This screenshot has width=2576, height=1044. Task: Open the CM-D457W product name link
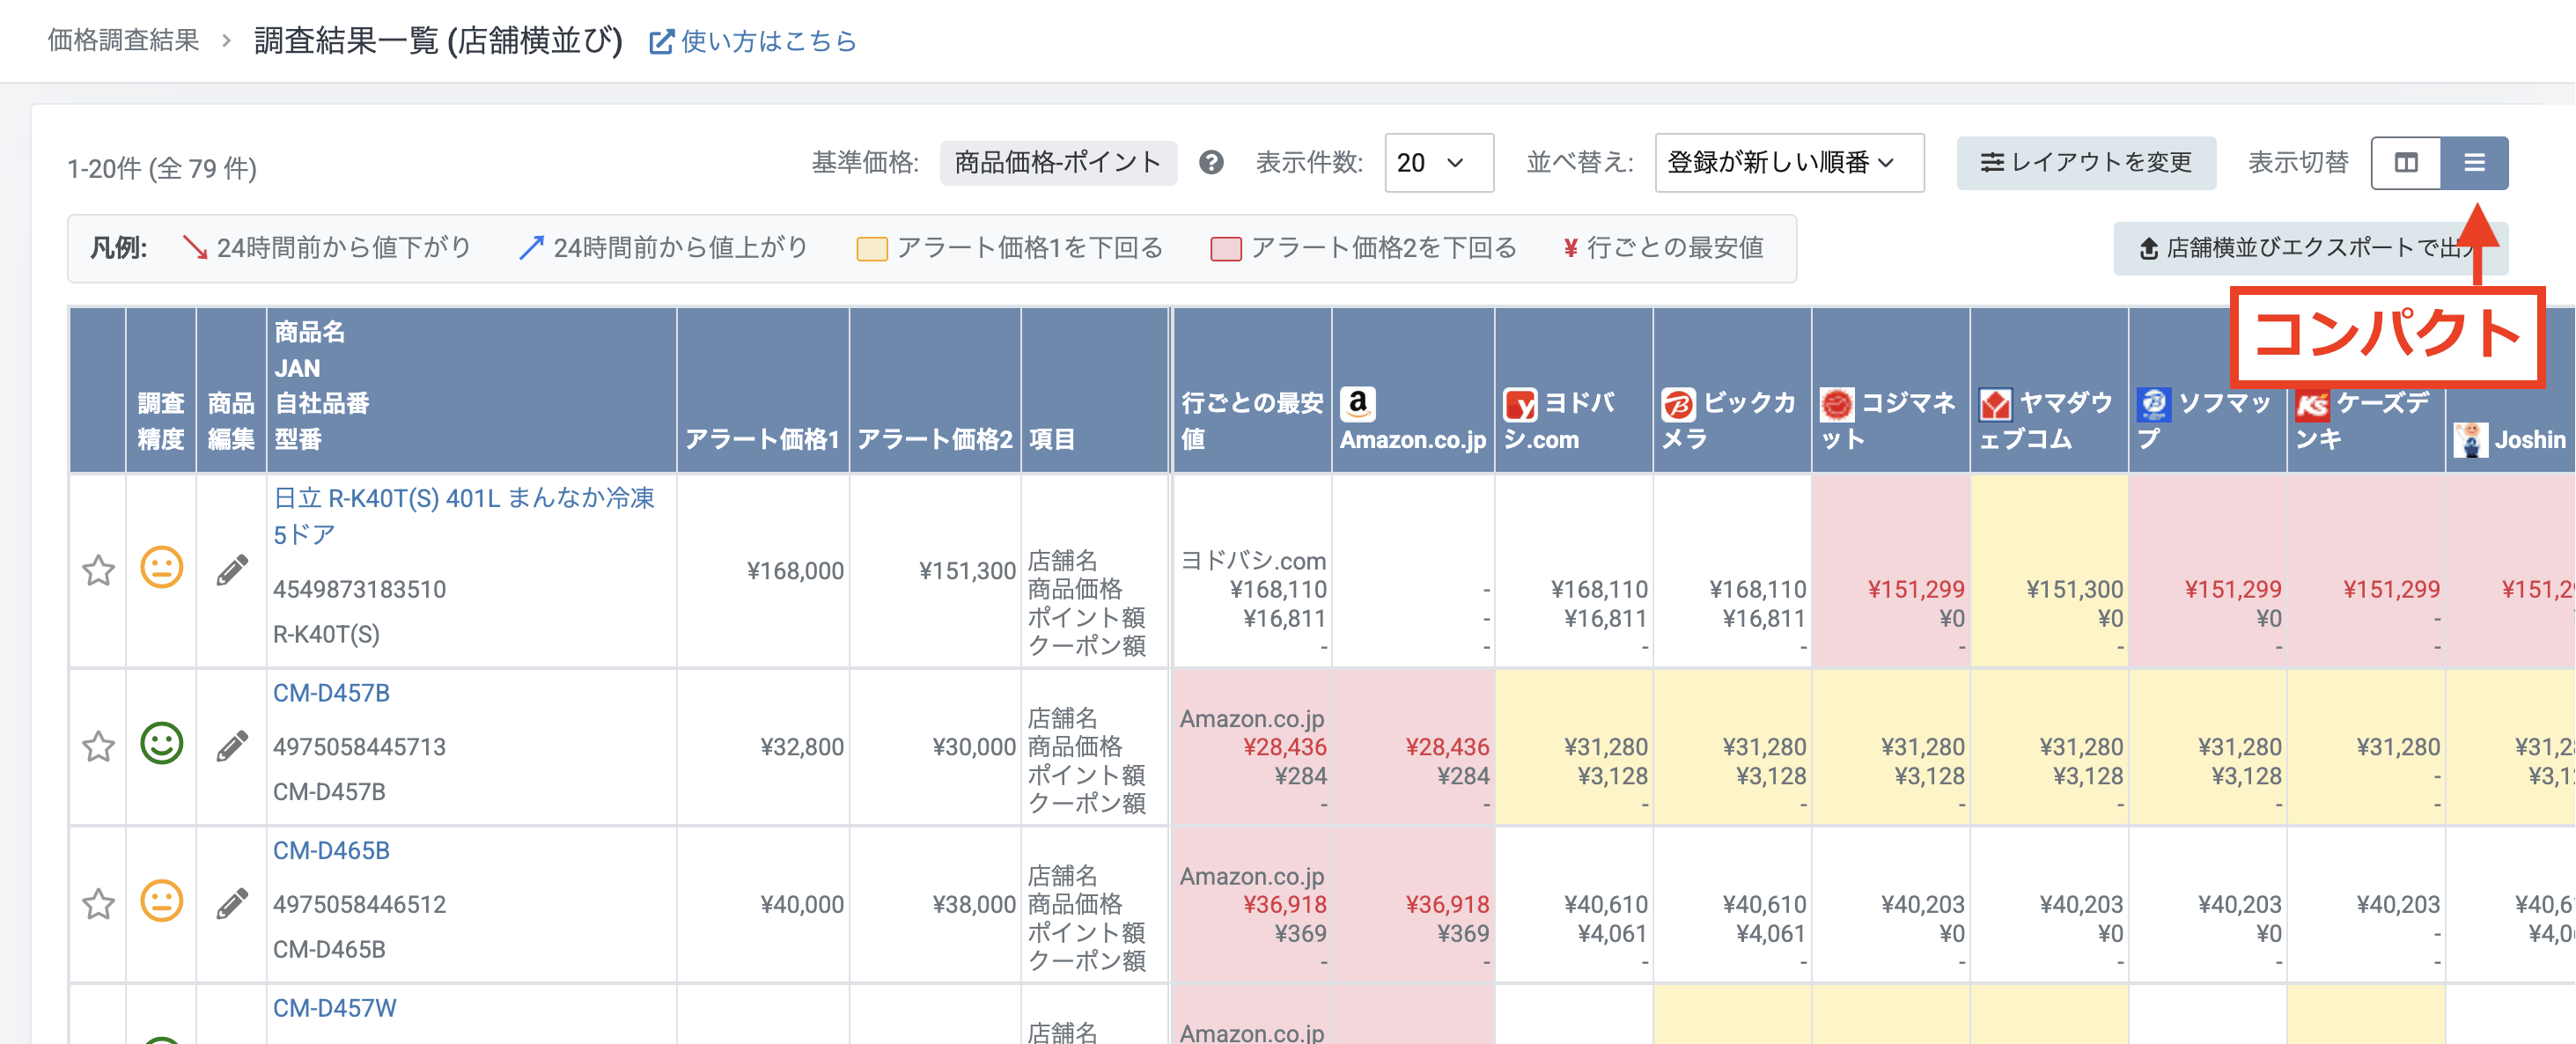coord(334,1008)
